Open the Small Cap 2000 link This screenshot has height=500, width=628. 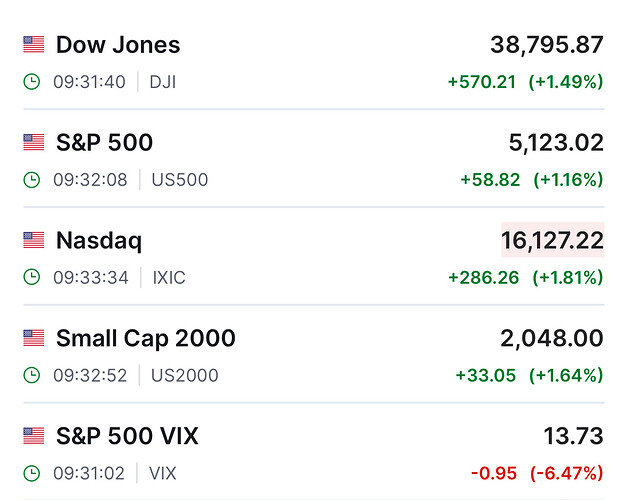[146, 339]
